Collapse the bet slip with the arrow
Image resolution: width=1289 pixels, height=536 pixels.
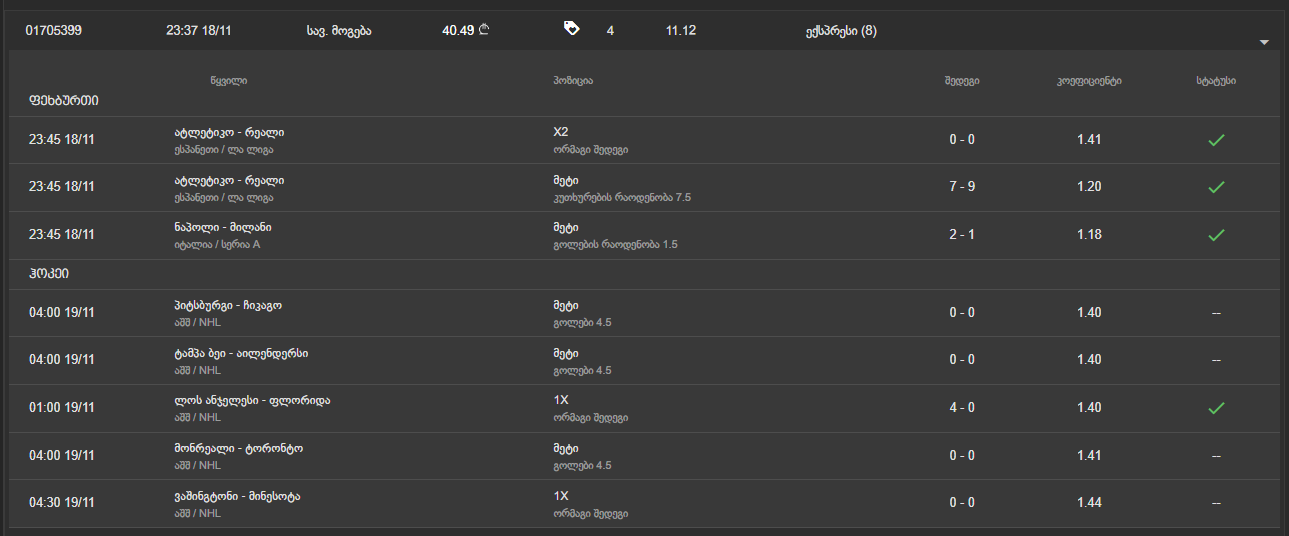pos(1264,43)
